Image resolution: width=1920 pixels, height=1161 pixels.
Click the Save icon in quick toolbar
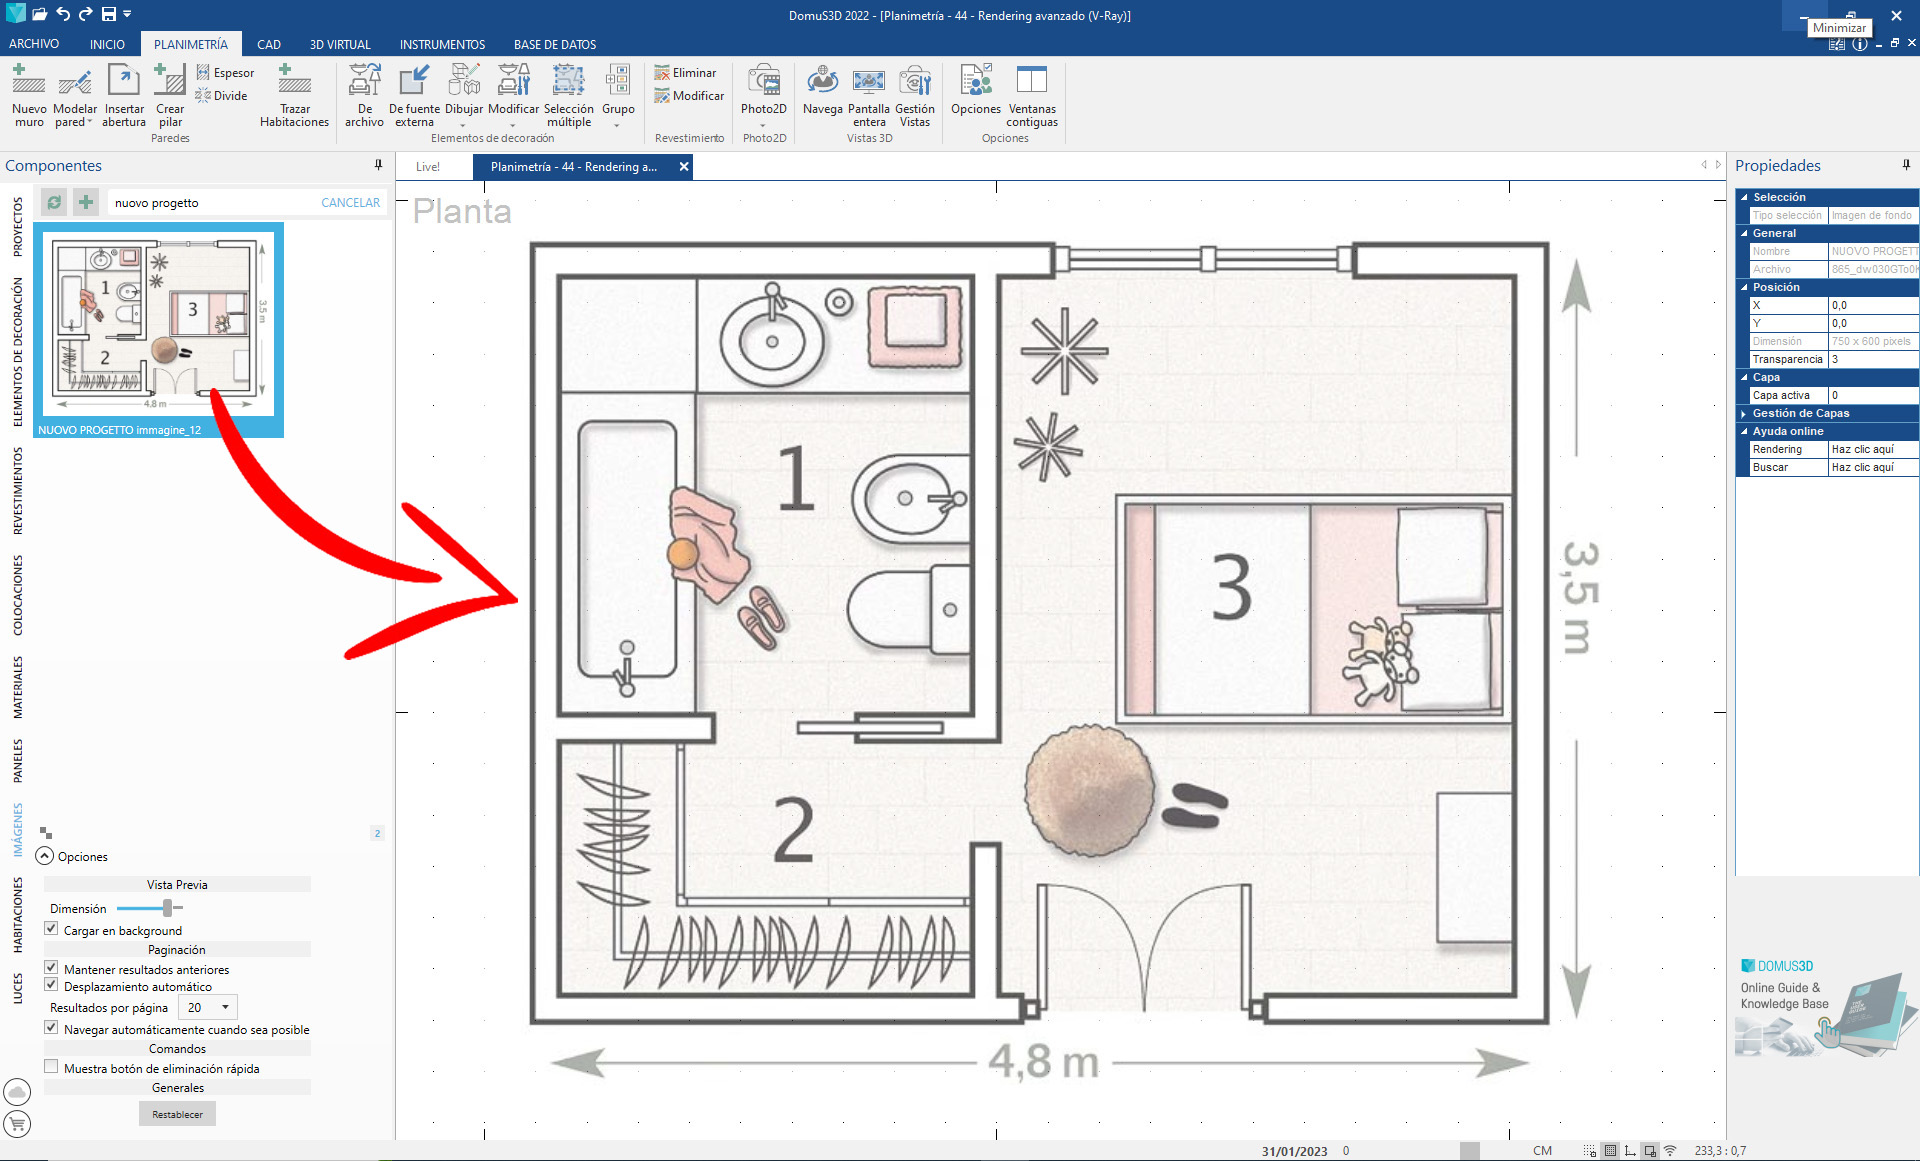tap(109, 14)
